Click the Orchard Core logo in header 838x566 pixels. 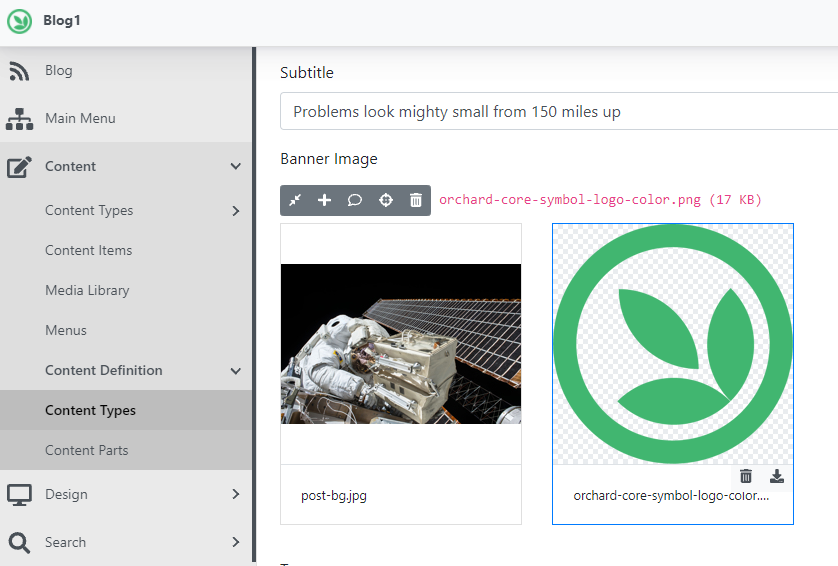[x=20, y=21]
